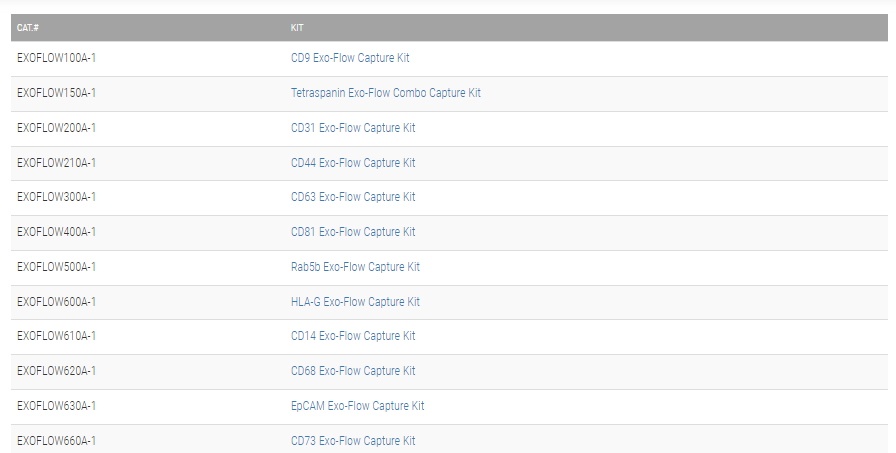The width and height of the screenshot is (896, 453).
Task: Click catalog number EXOFLOW660A-1
Action: tap(56, 441)
